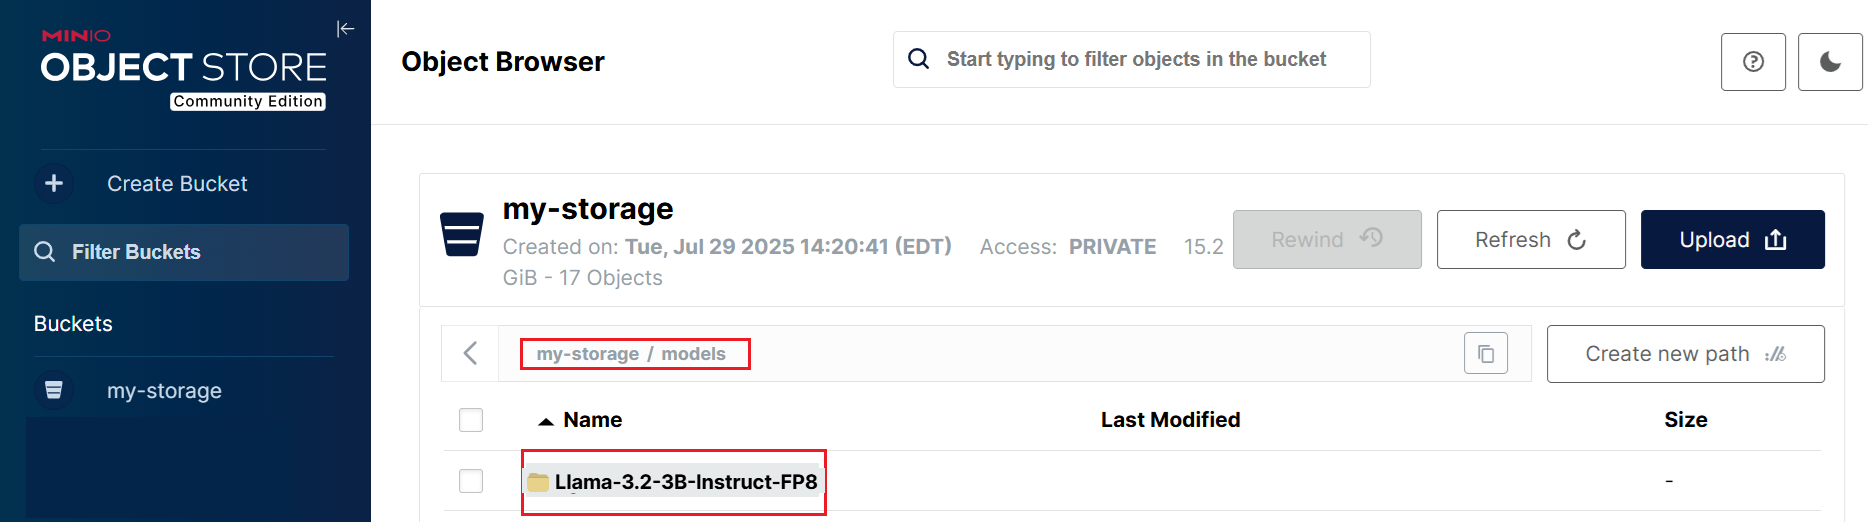Click Create new path button

(x=1685, y=354)
